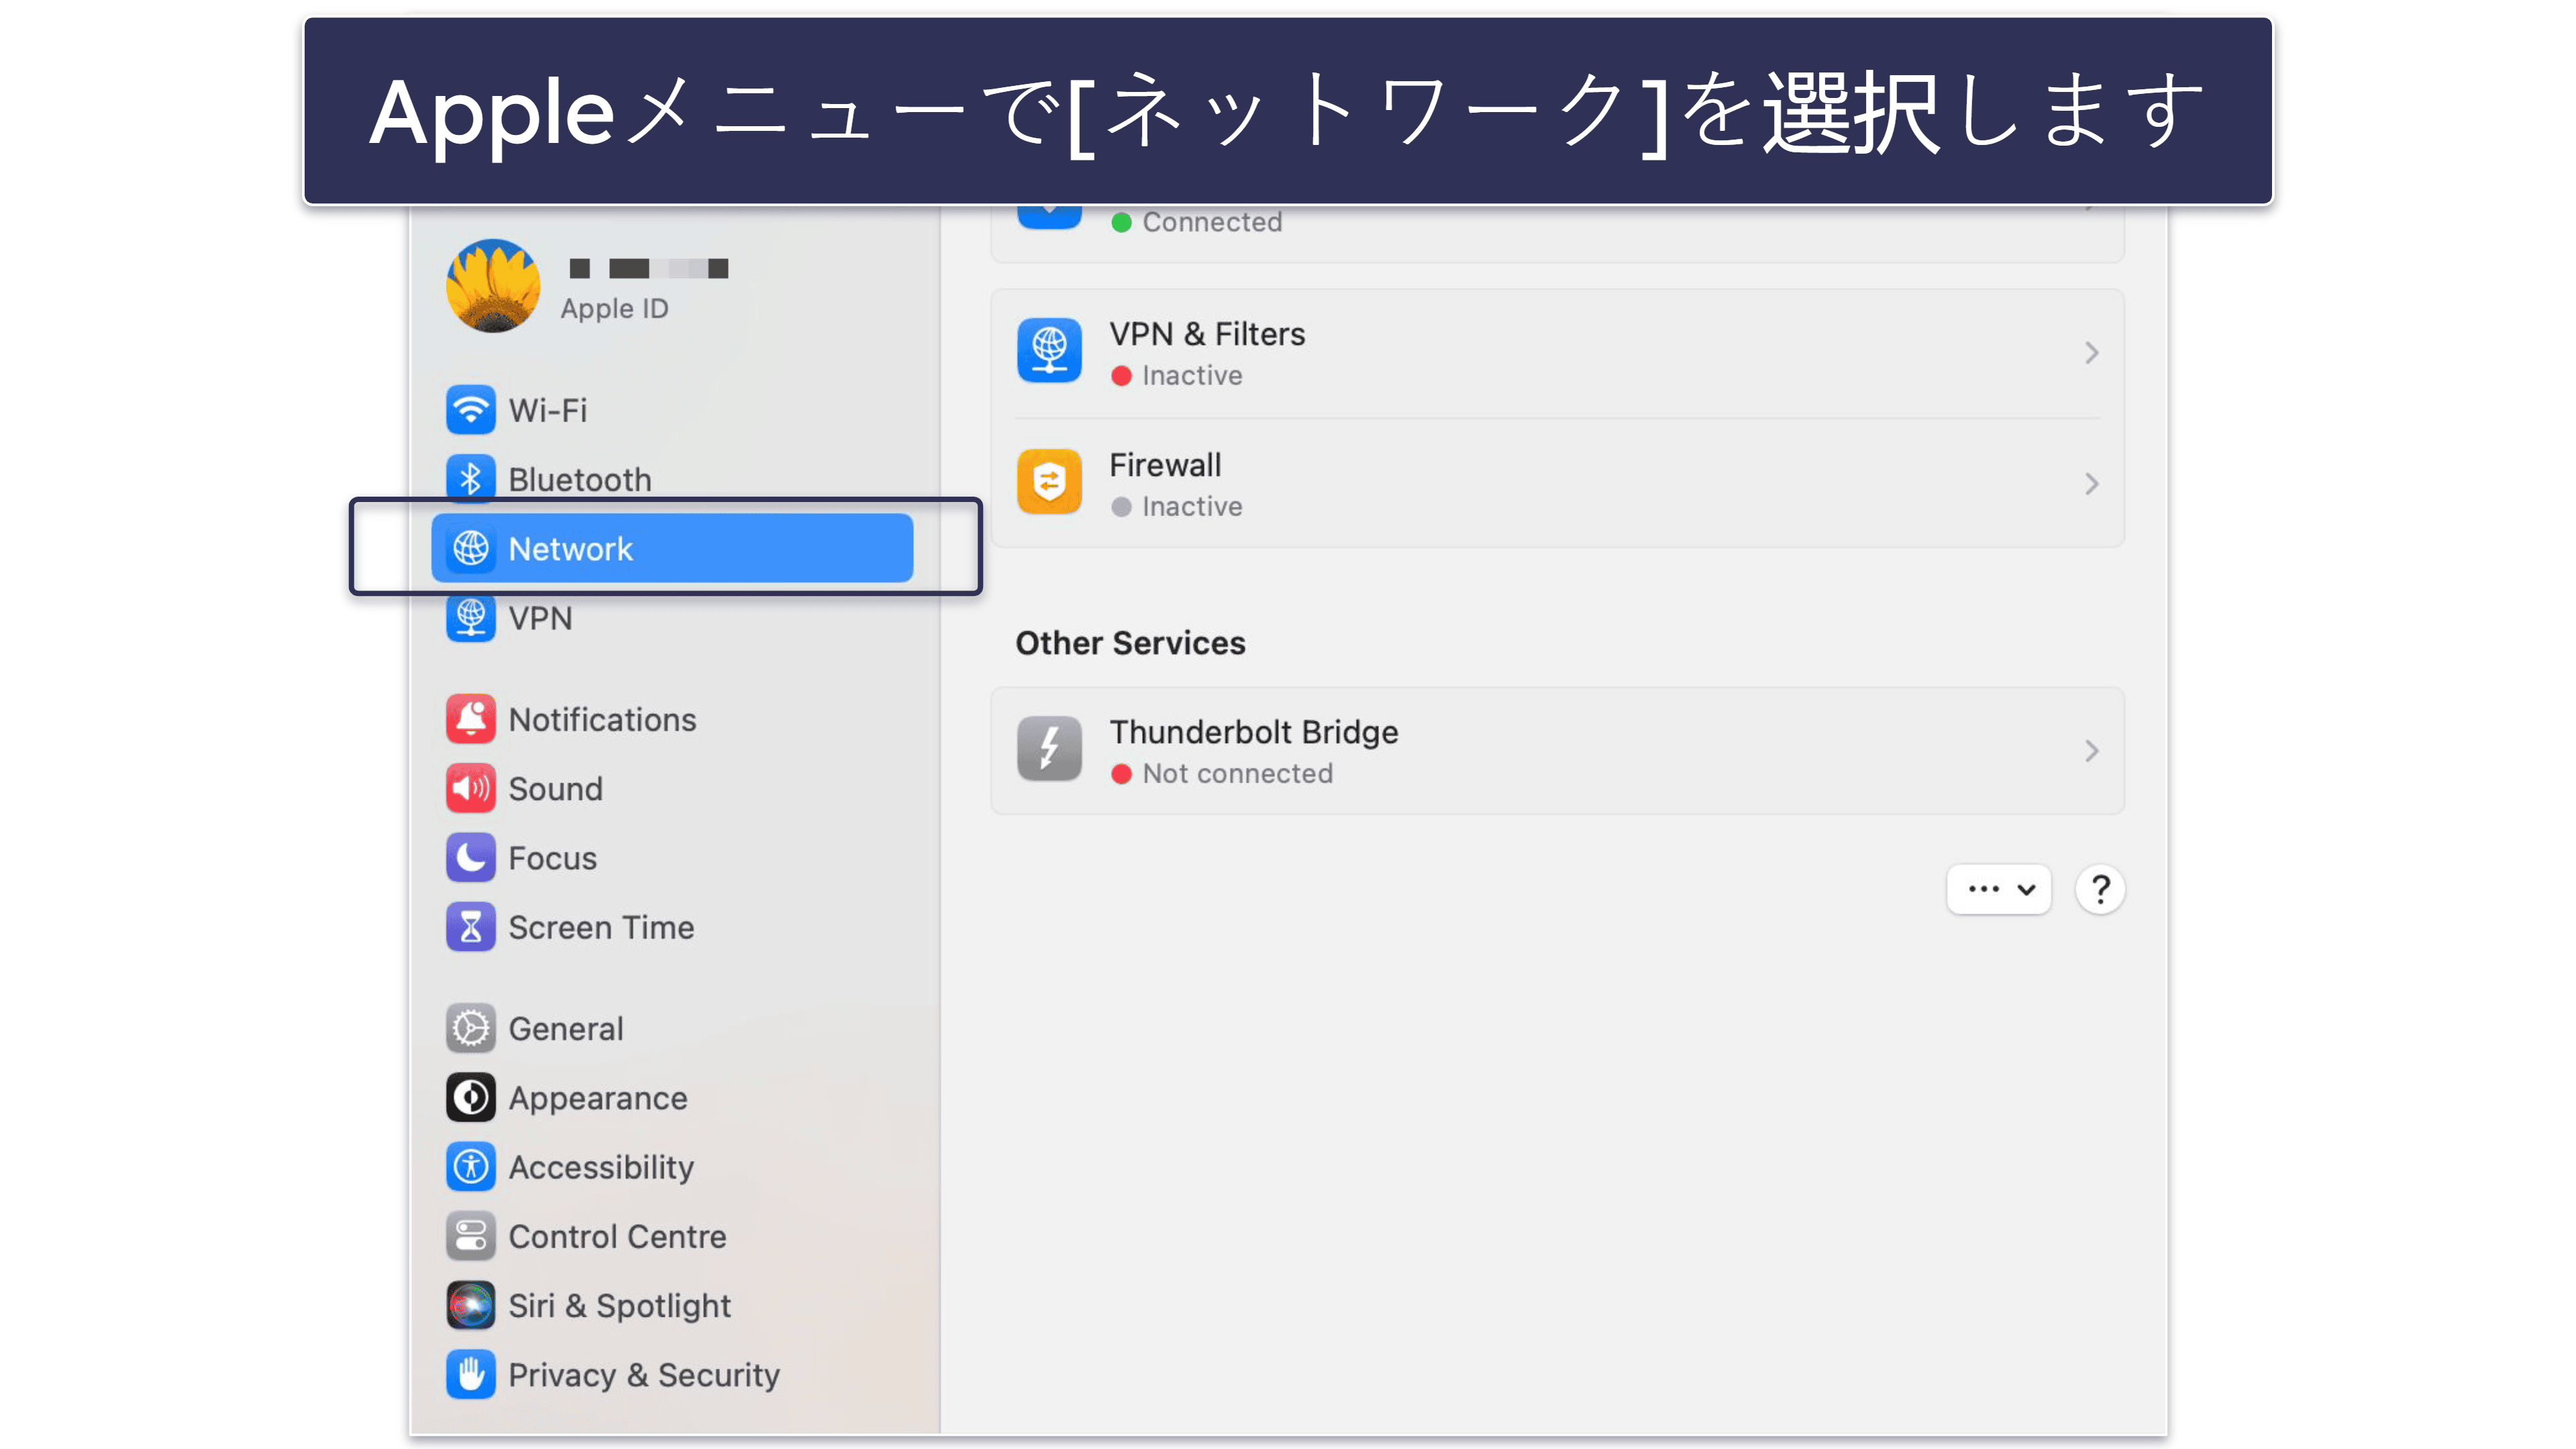Open Control Centre settings
This screenshot has width=2576, height=1449.
click(672, 1236)
